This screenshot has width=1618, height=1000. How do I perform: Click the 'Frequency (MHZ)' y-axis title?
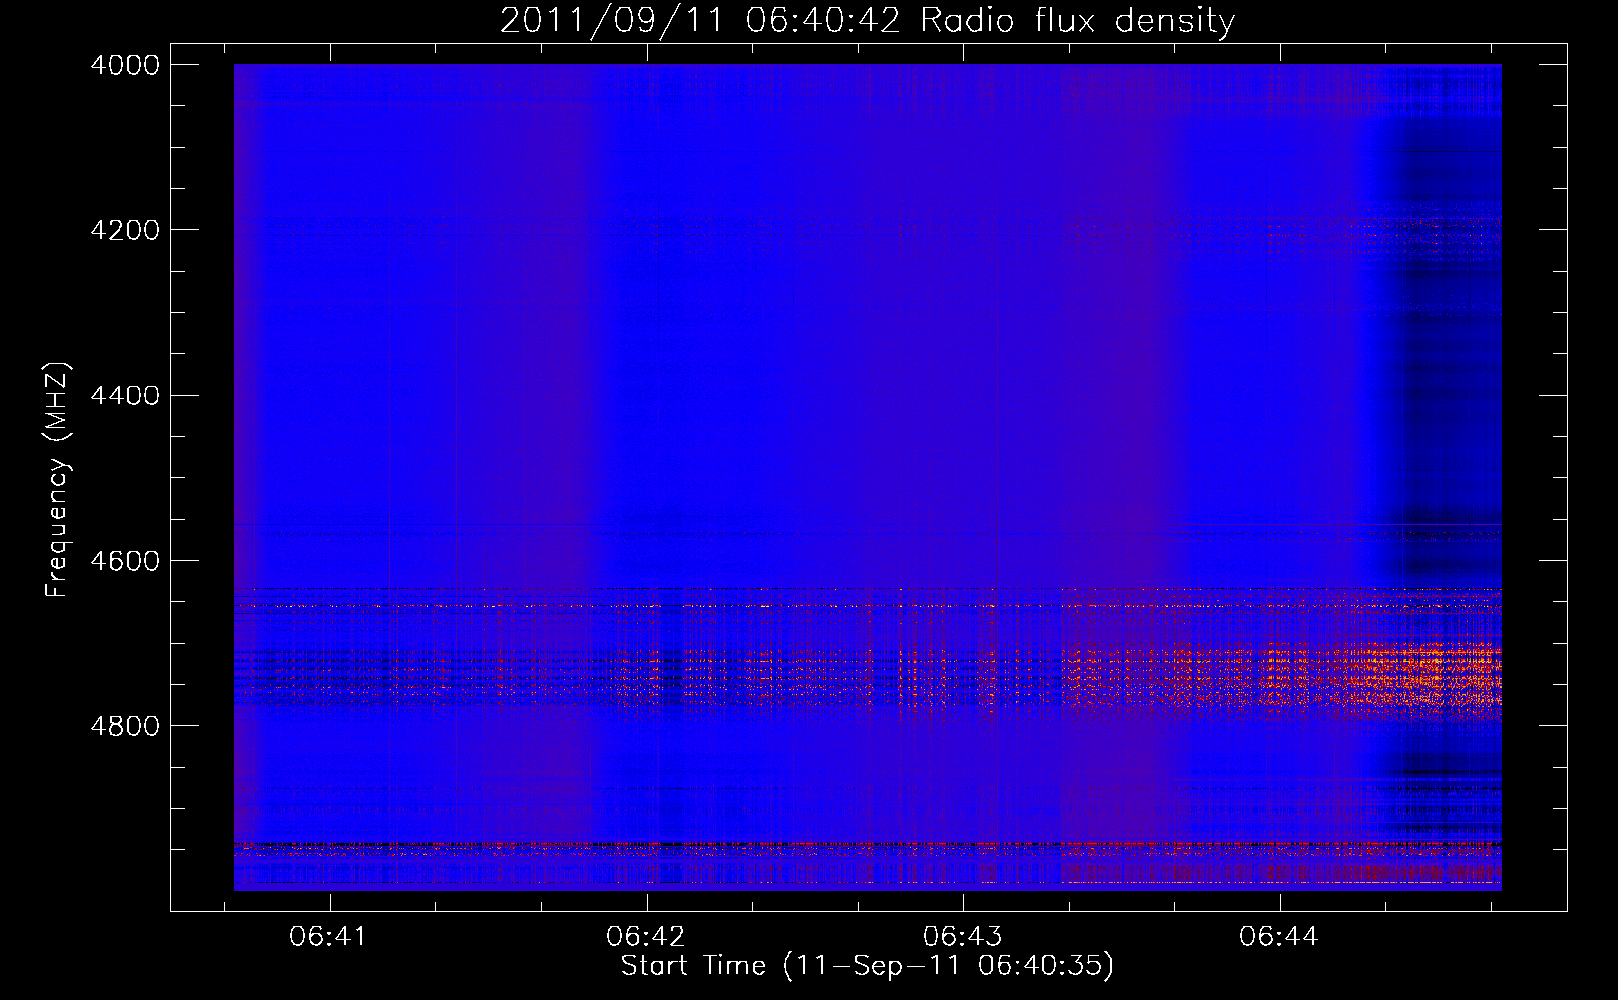click(58, 480)
